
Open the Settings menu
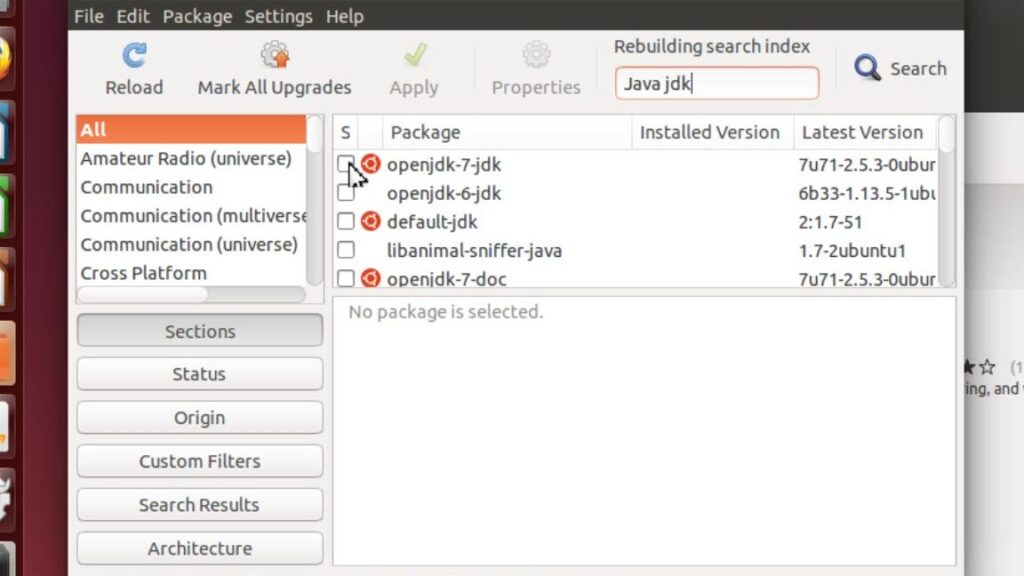tap(279, 16)
